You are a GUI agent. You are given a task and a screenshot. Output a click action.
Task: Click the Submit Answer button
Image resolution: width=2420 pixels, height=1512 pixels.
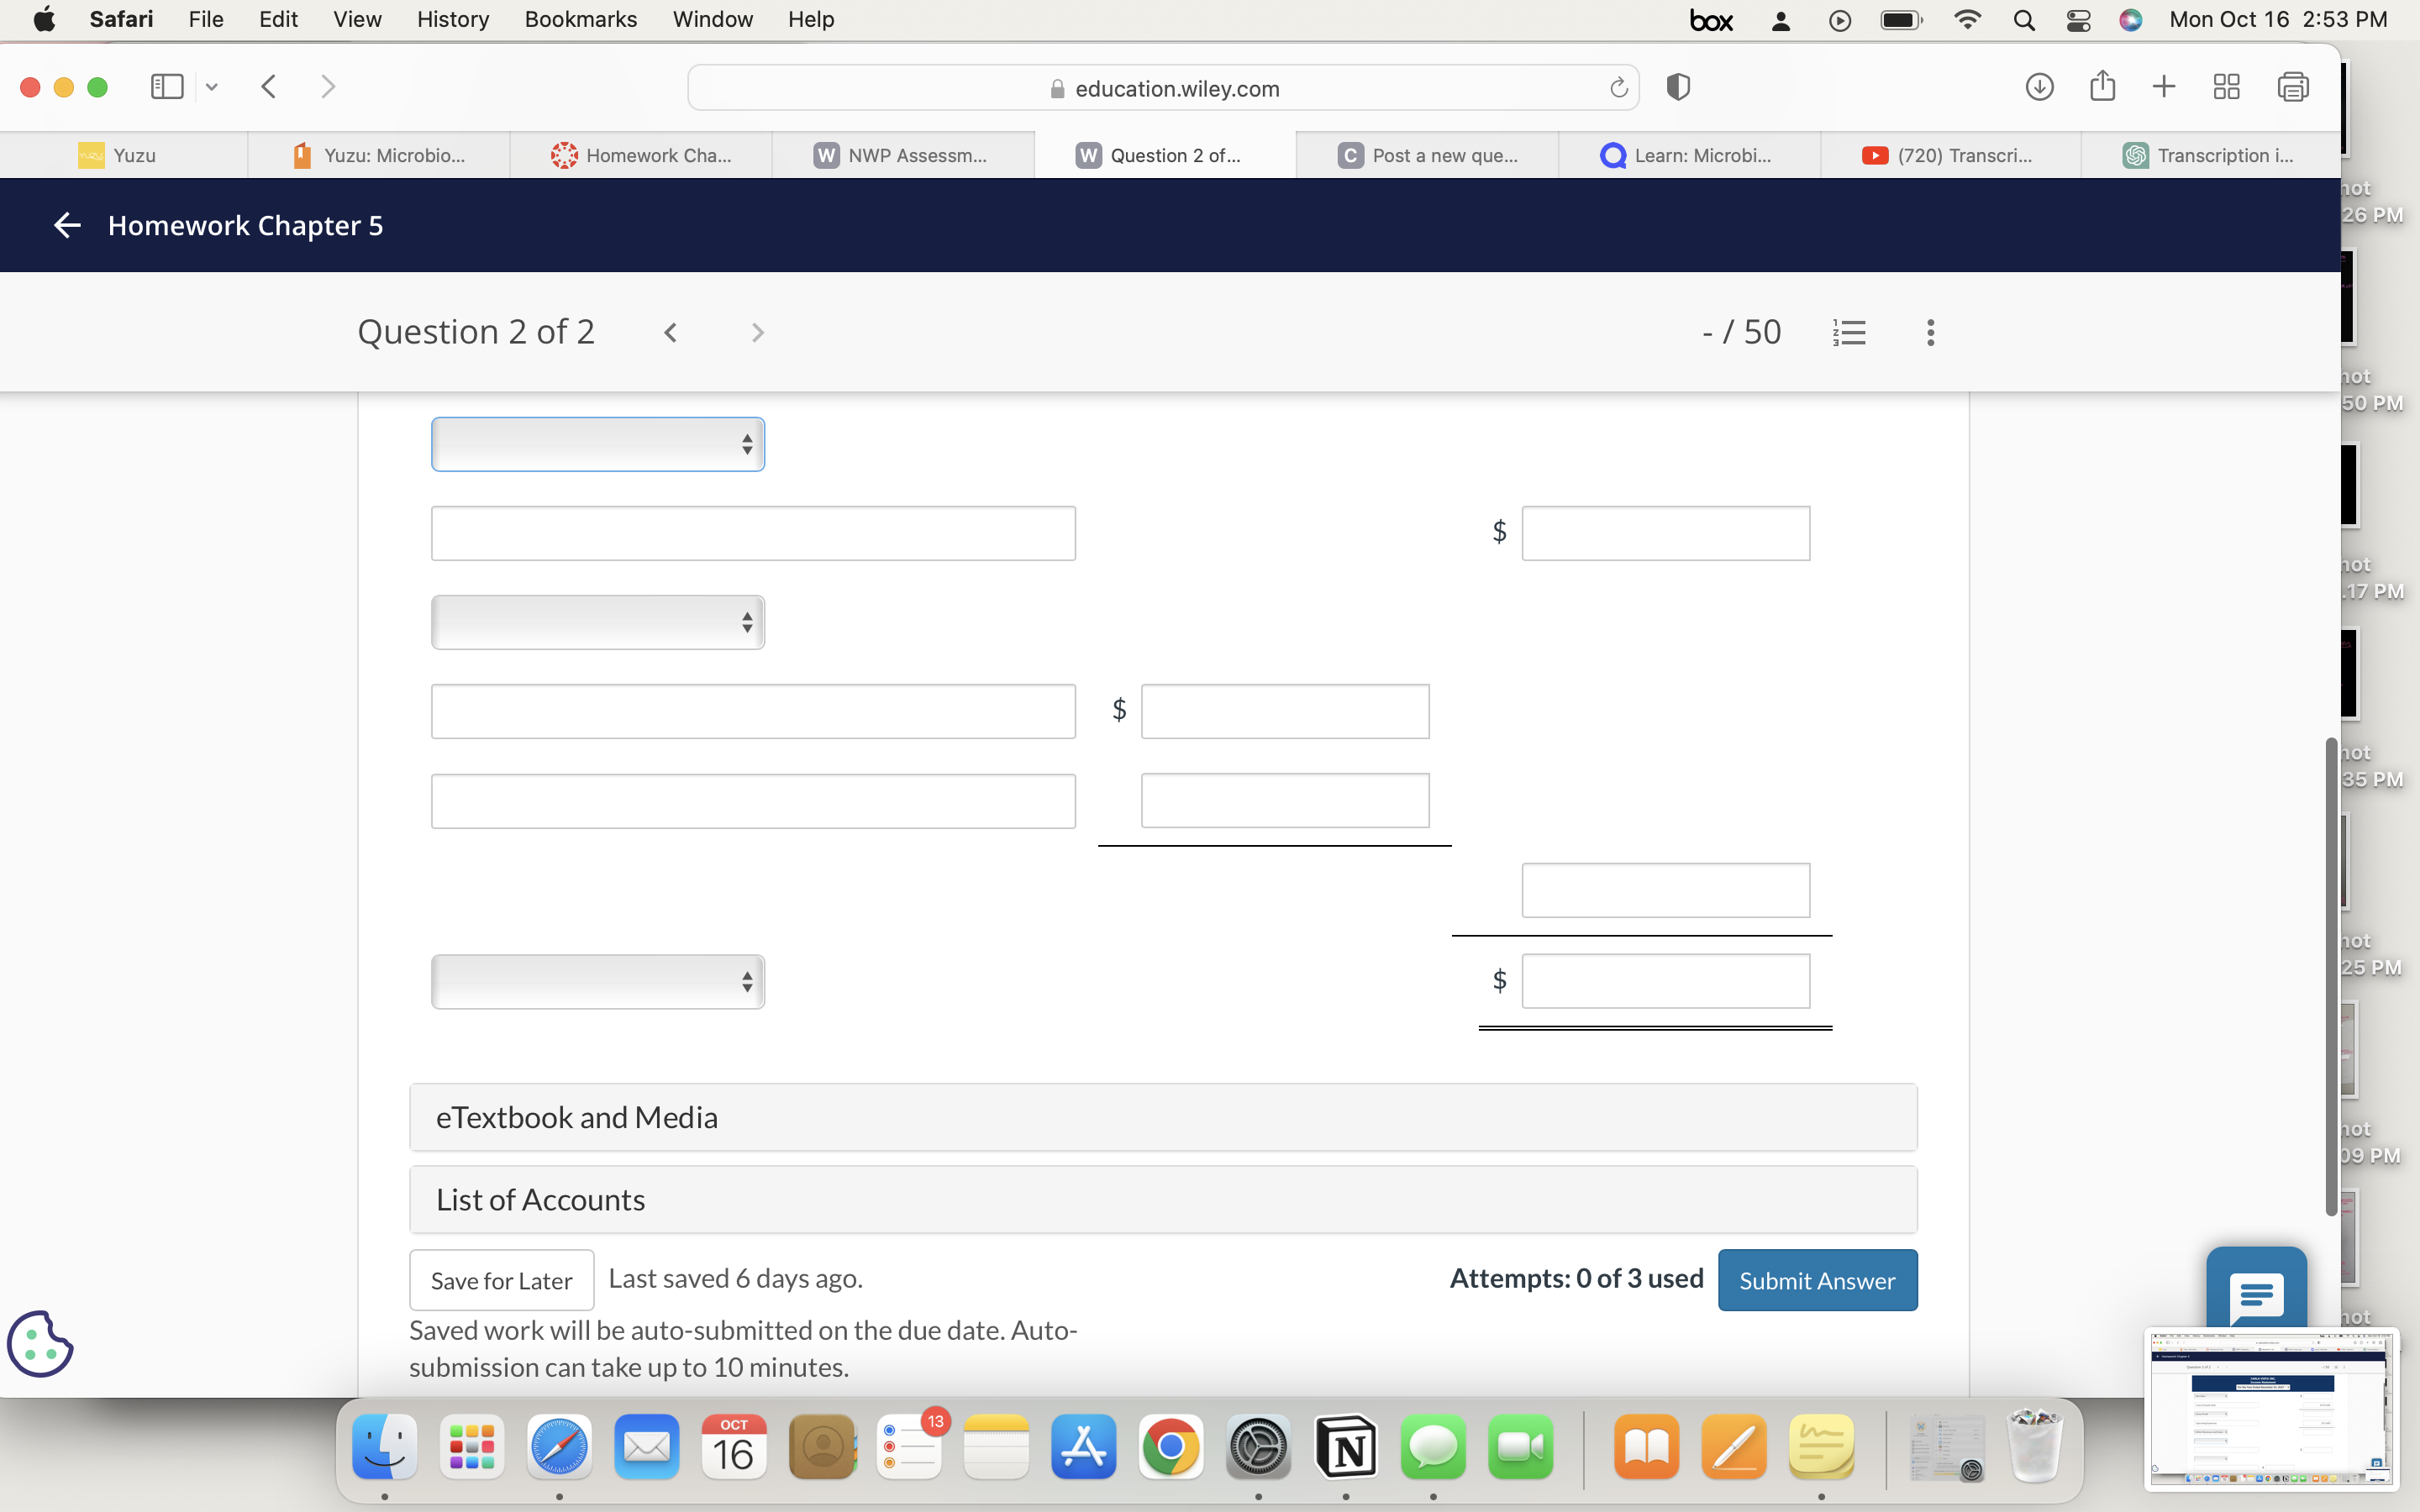1816,1280
